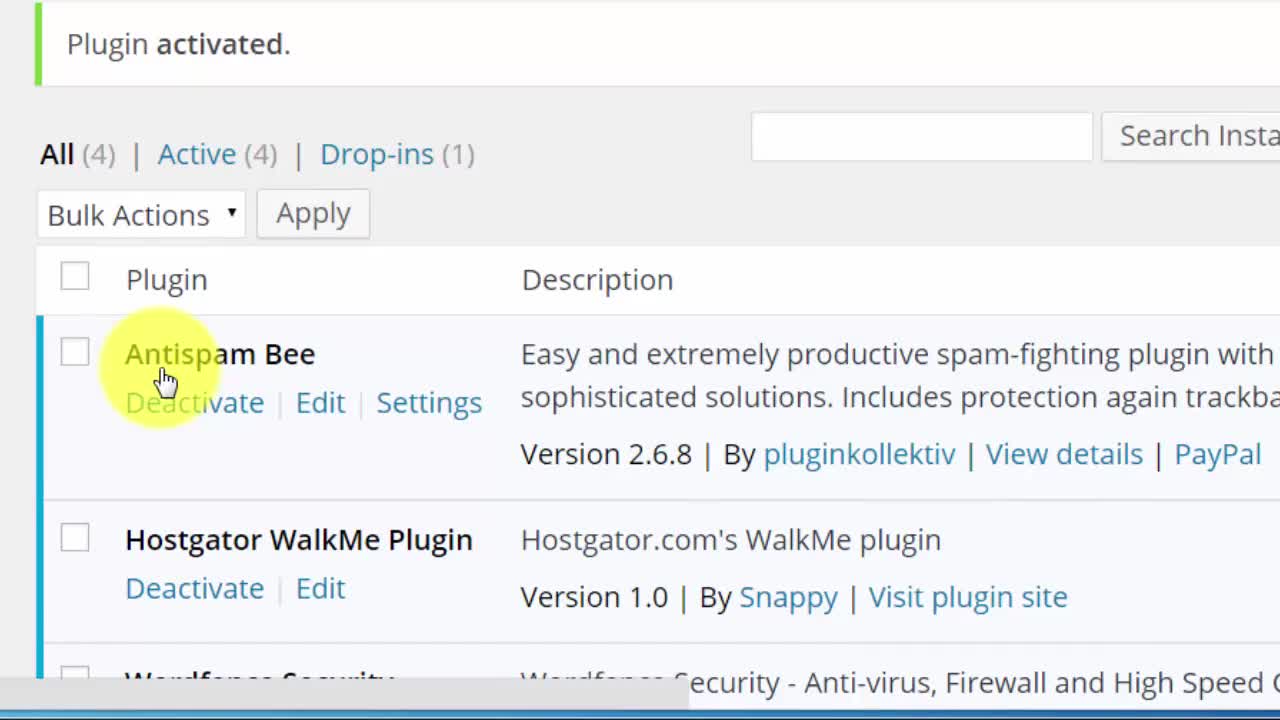Check the Hostgator WalkMe Plugin checkbox
Screen dimensions: 1280x720
coord(75,538)
